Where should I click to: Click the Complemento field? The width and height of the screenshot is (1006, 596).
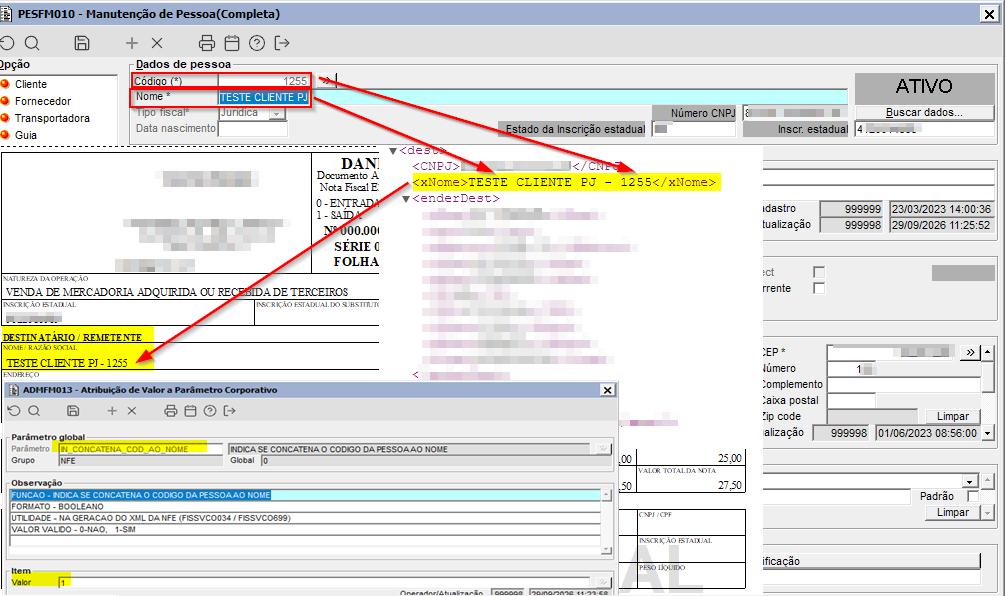pyautogui.click(x=904, y=384)
